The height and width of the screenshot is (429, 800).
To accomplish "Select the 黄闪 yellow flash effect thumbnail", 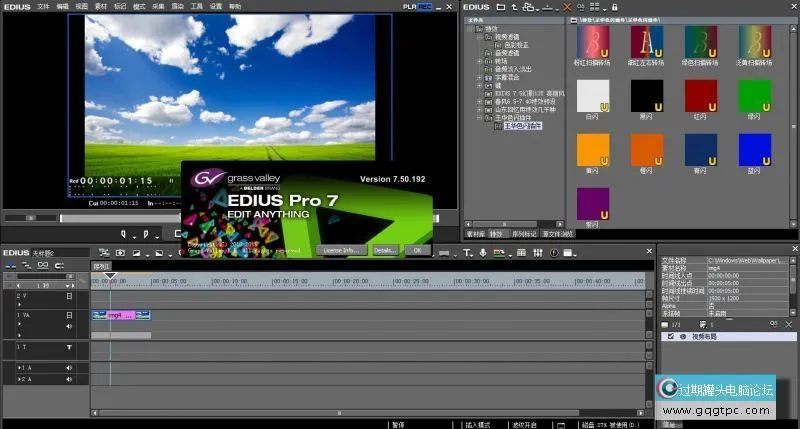I will point(593,151).
